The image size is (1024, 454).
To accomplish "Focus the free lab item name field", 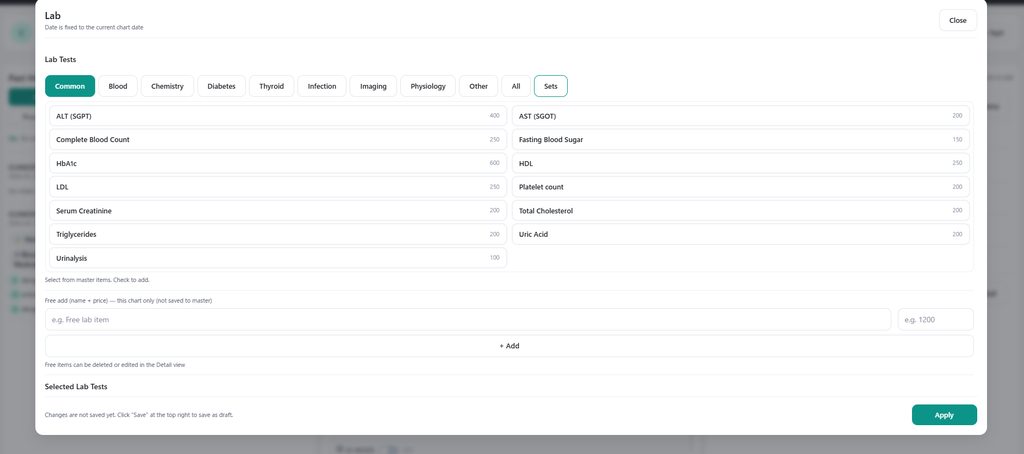I will coord(468,319).
